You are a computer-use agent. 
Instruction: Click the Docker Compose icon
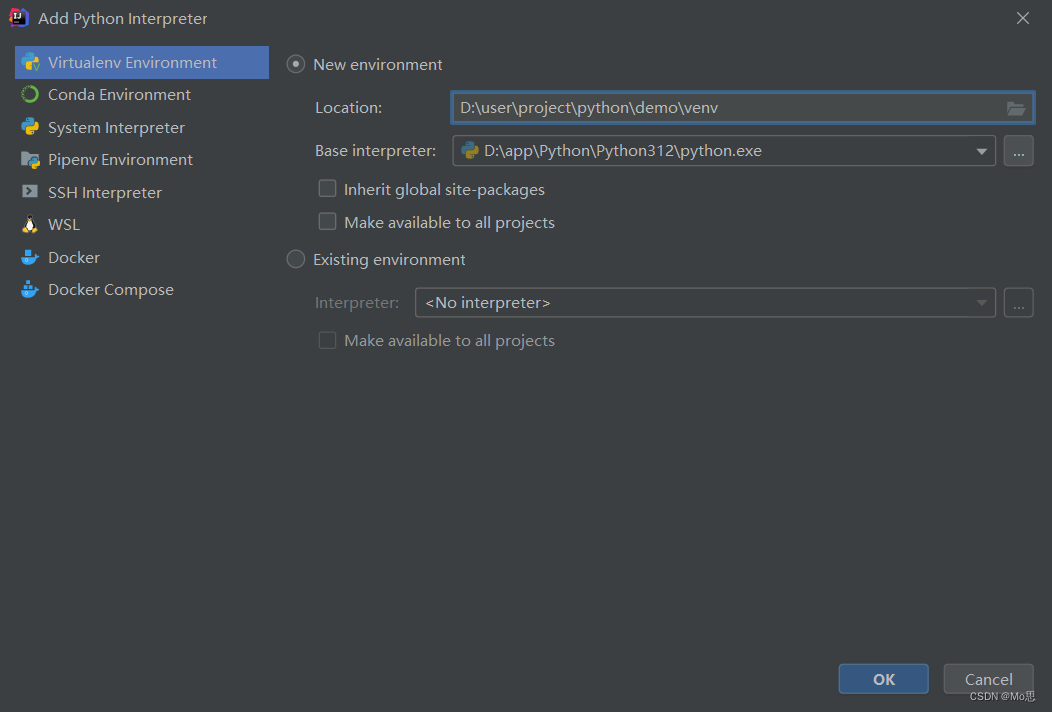coord(30,290)
